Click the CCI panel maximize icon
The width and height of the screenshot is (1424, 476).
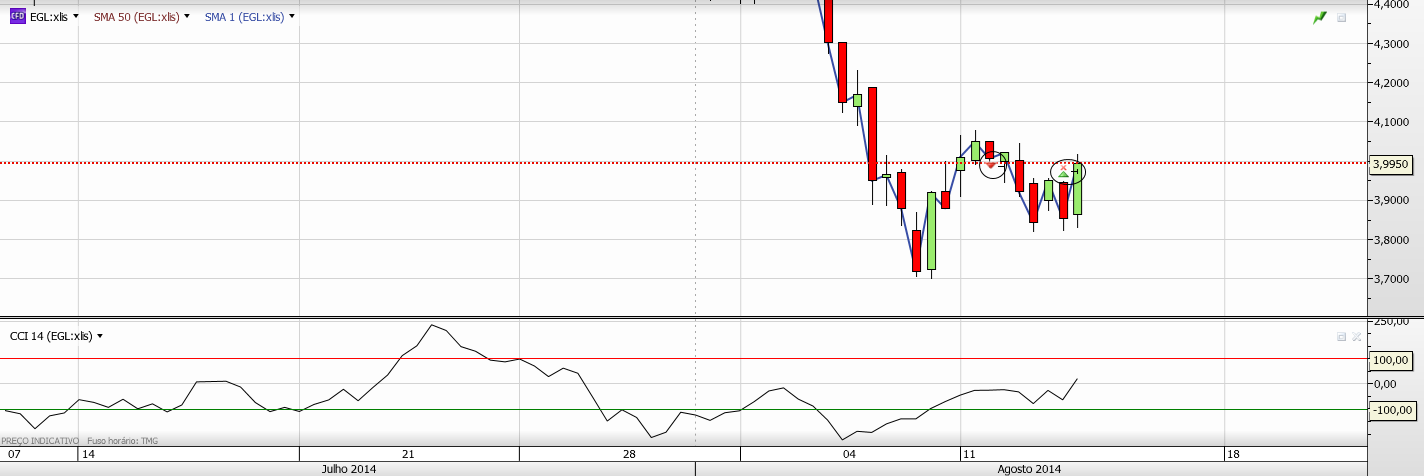[x=1342, y=337]
